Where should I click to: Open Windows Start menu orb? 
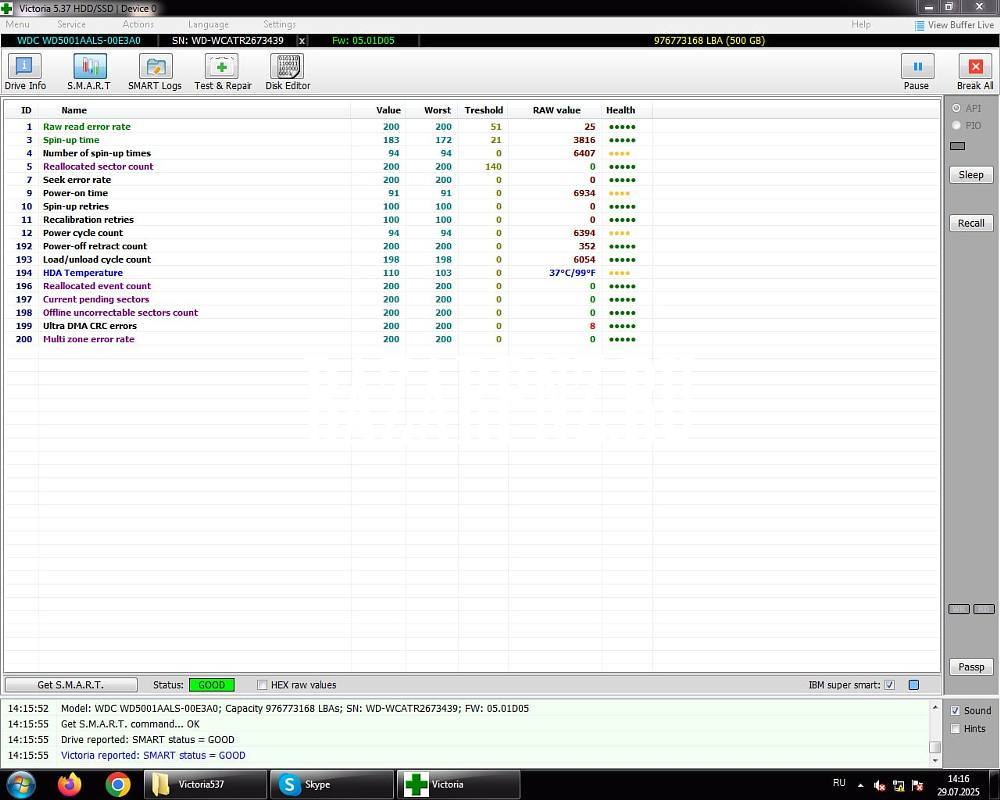[20, 784]
